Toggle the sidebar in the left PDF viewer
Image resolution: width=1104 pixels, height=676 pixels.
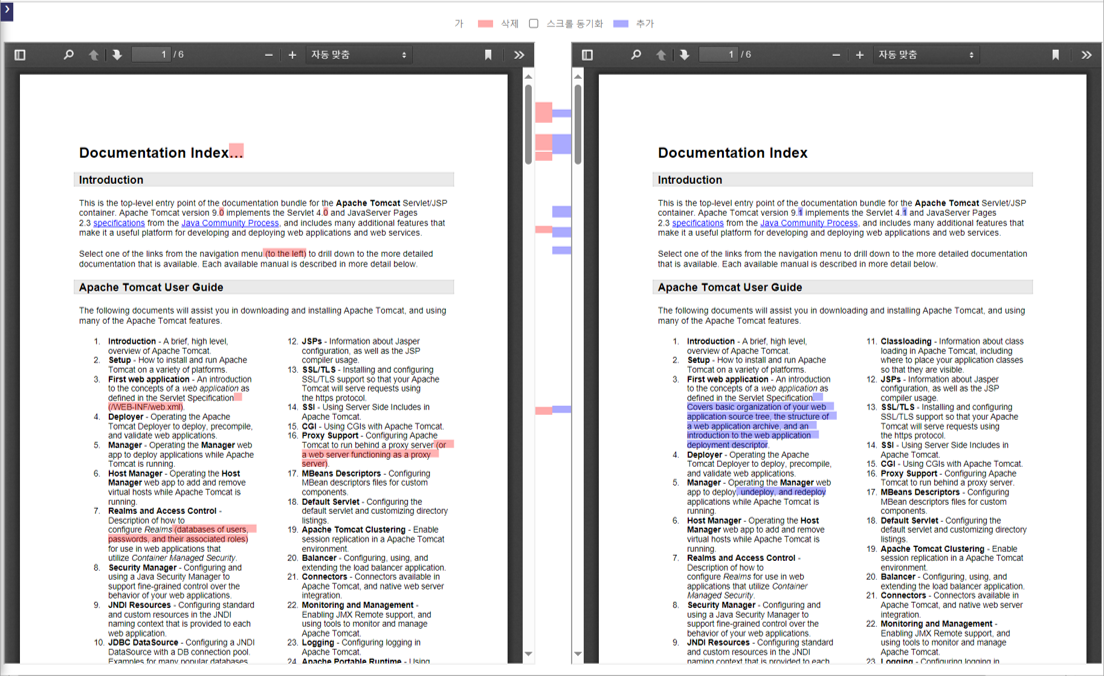click(x=20, y=55)
